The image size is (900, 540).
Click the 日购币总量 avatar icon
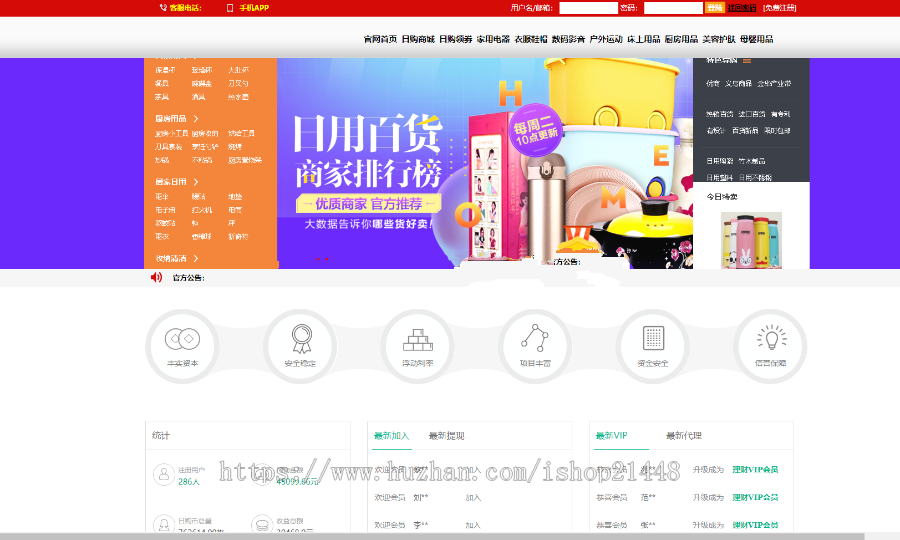click(x=164, y=523)
